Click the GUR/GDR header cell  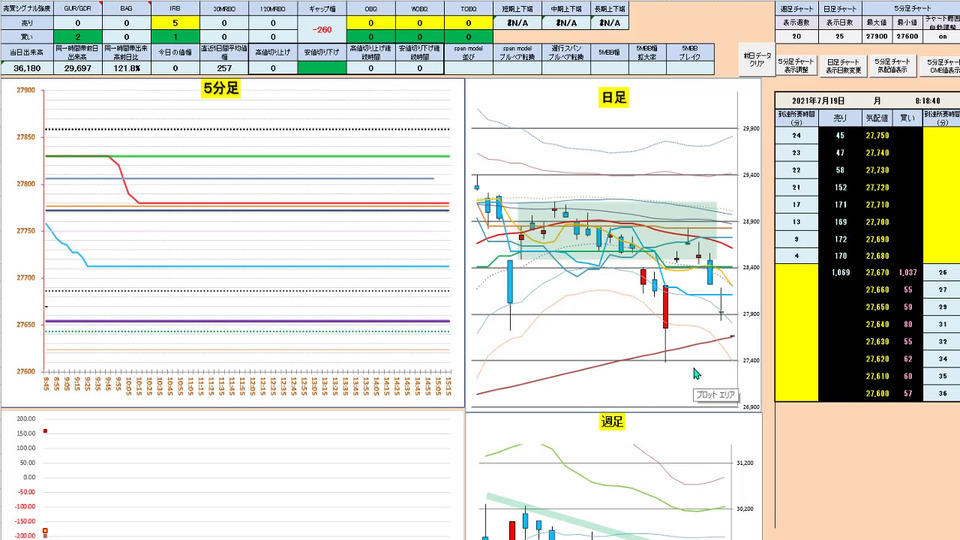(x=78, y=9)
